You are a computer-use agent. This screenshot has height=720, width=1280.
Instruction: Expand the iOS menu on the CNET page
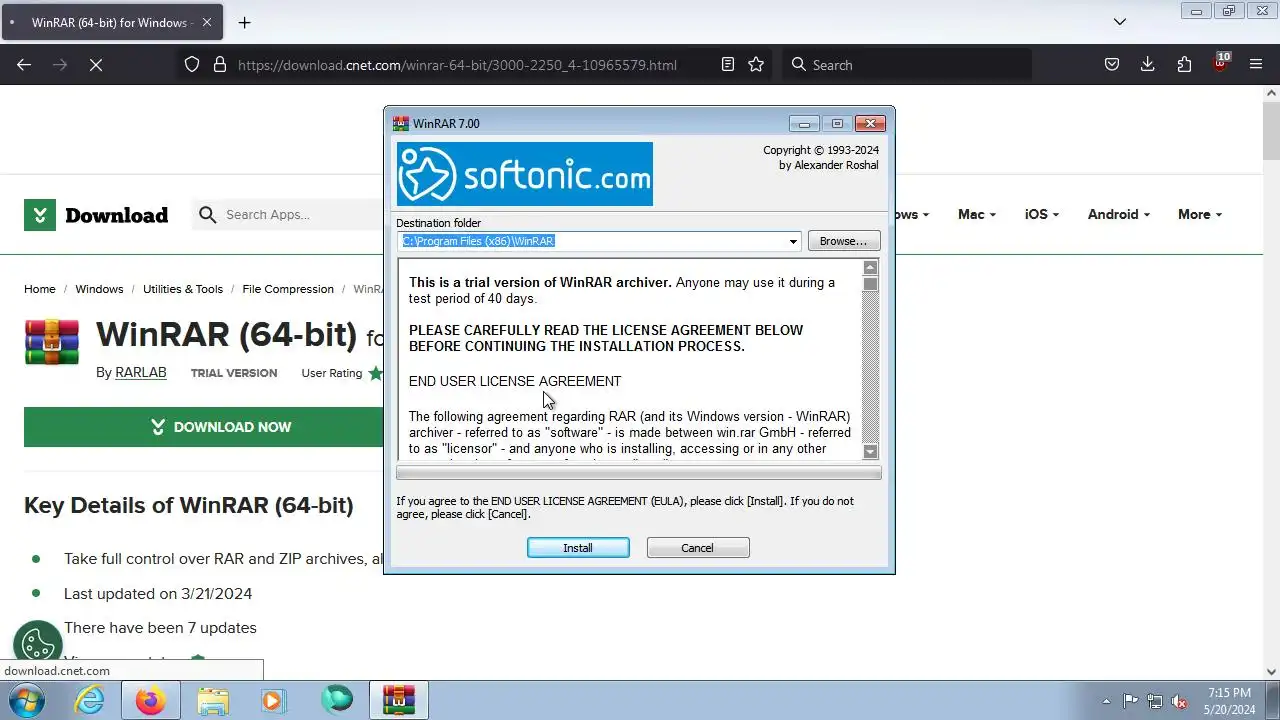[x=1041, y=215]
